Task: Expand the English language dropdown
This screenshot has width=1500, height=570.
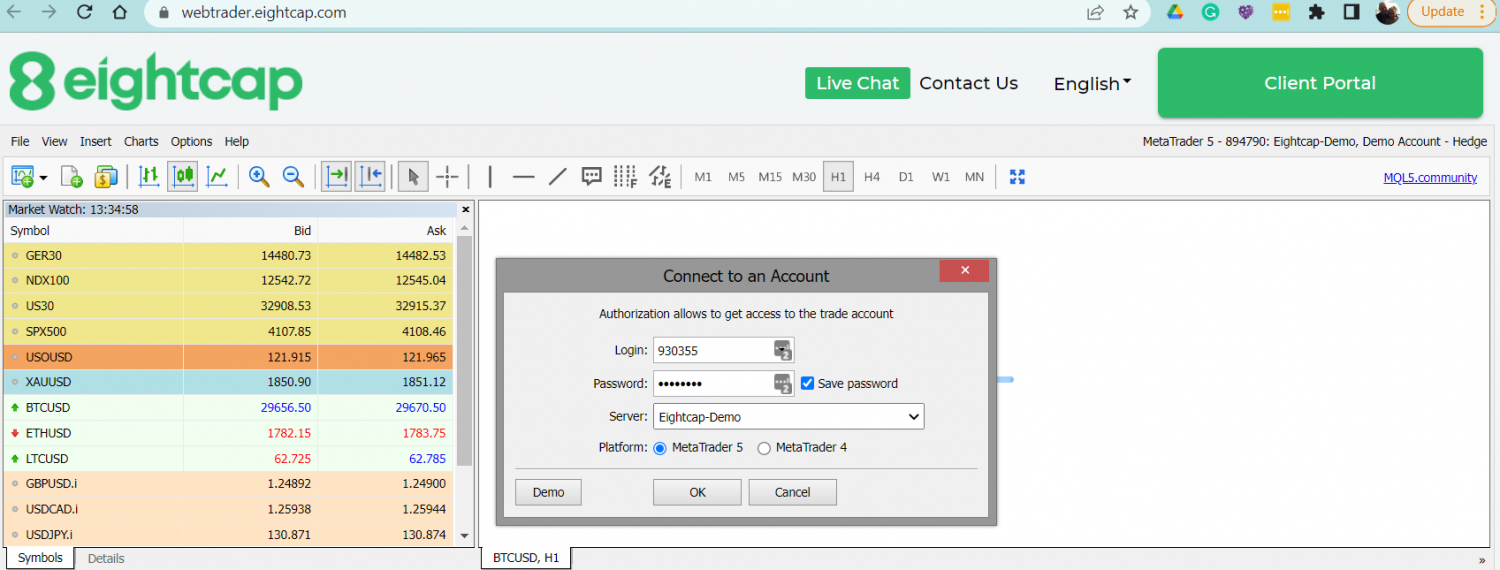Action: click(x=1092, y=84)
